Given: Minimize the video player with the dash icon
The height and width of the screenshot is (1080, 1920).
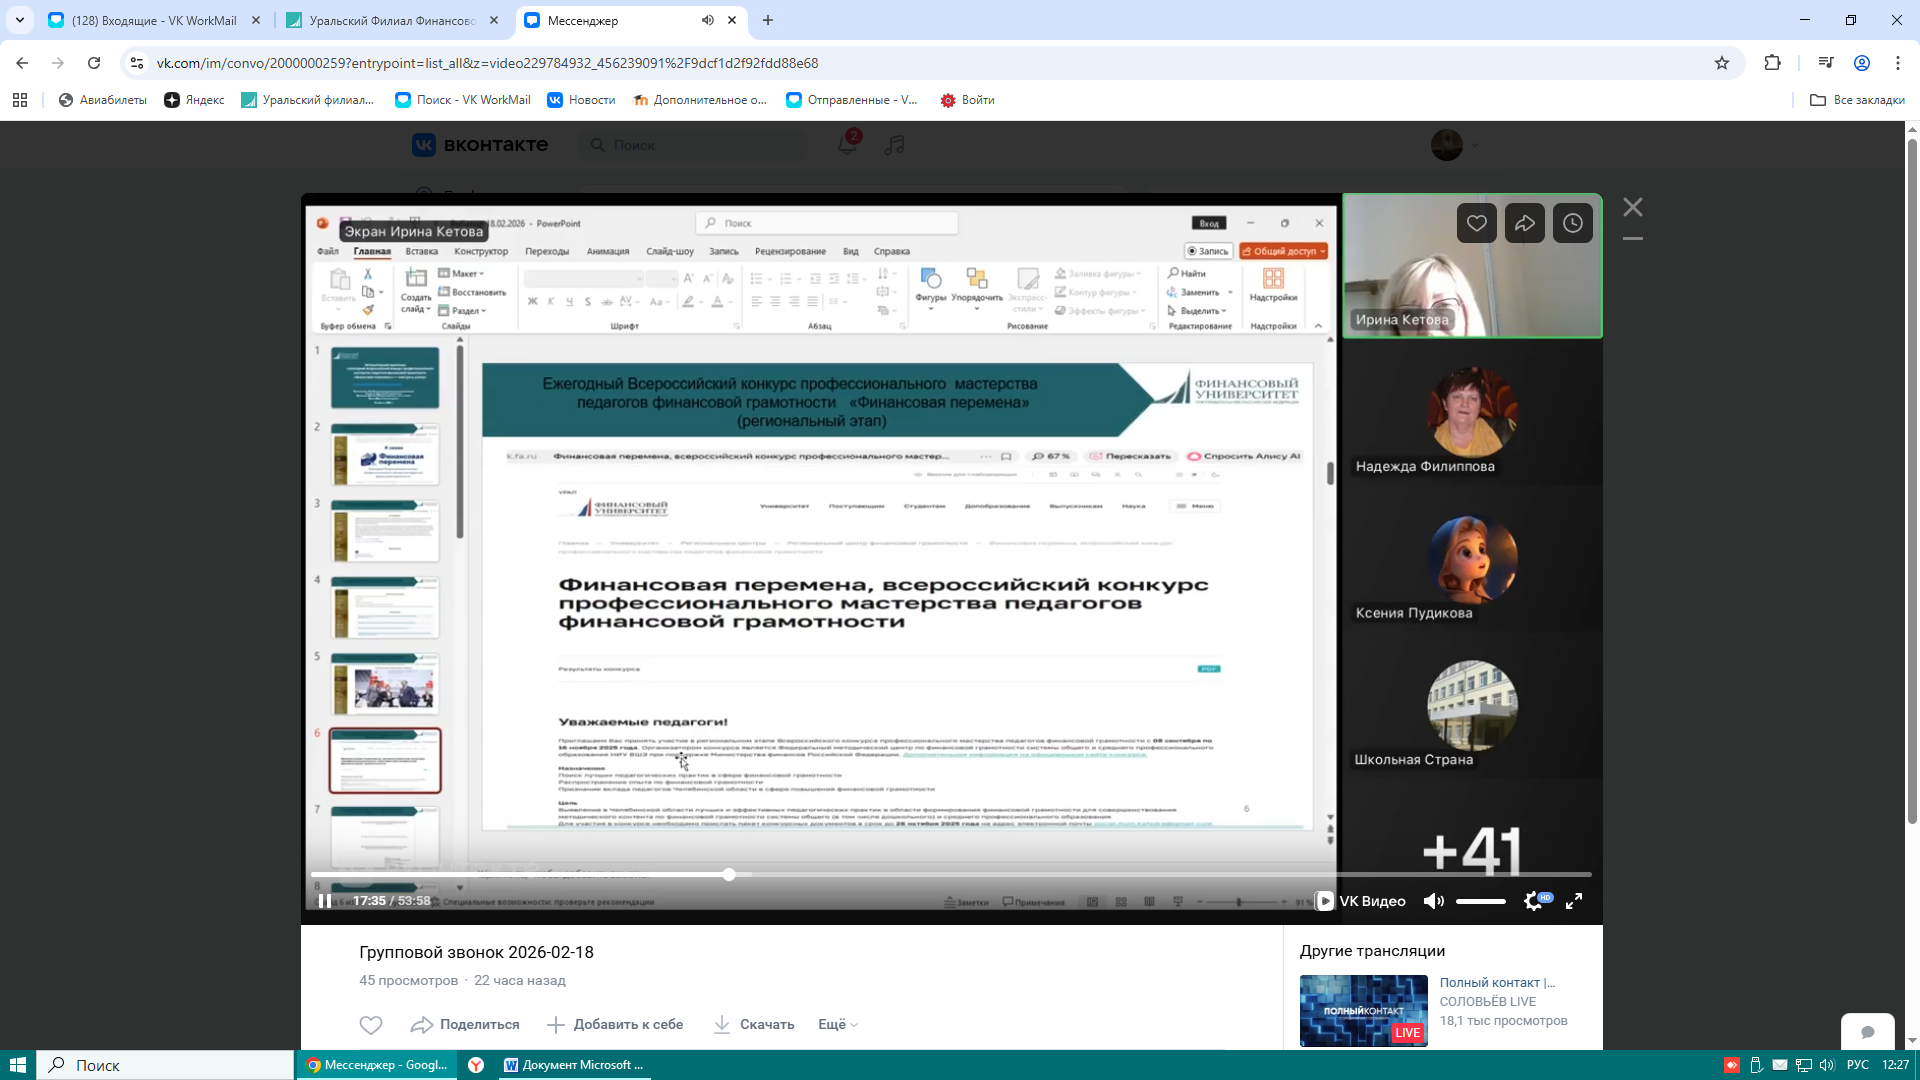Looking at the screenshot, I should (x=1632, y=239).
